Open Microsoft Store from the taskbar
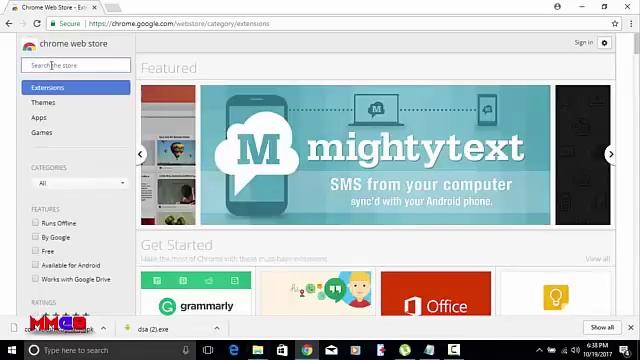The image size is (640, 360). click(x=282, y=350)
